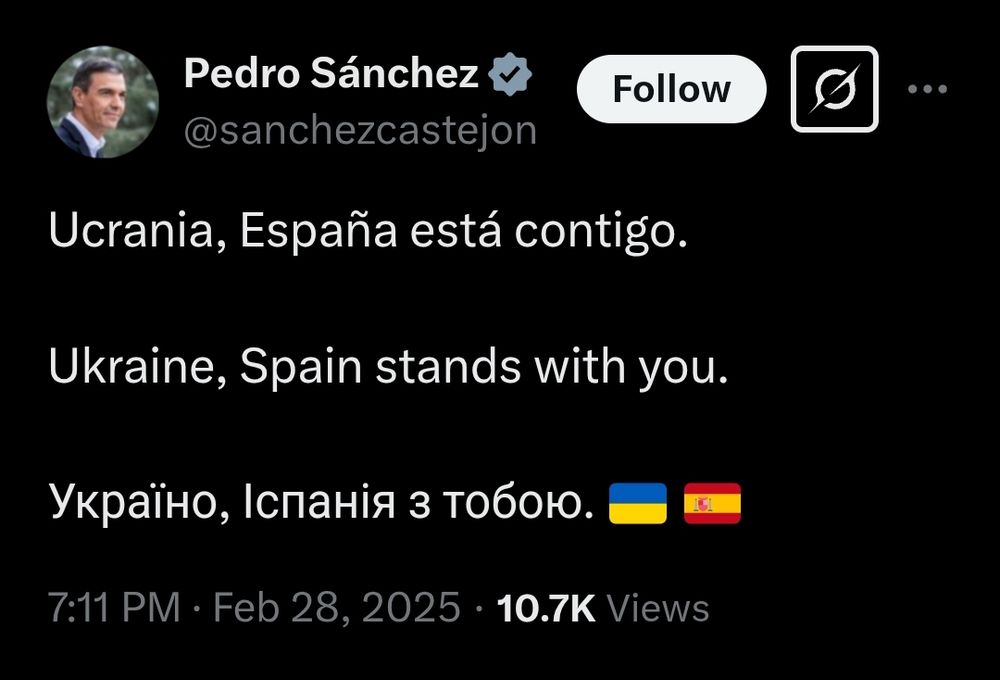
Task: Open the three-dot more options menu
Action: [x=927, y=89]
